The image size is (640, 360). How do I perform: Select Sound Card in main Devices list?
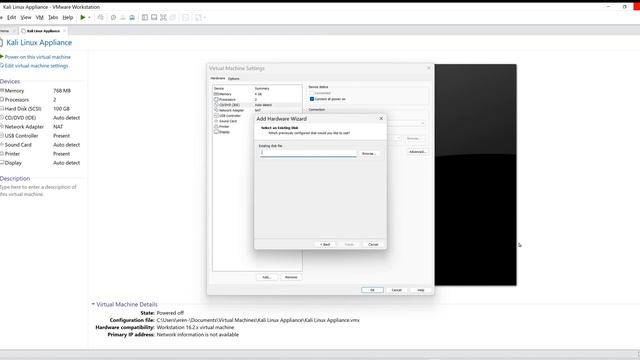tap(41, 144)
